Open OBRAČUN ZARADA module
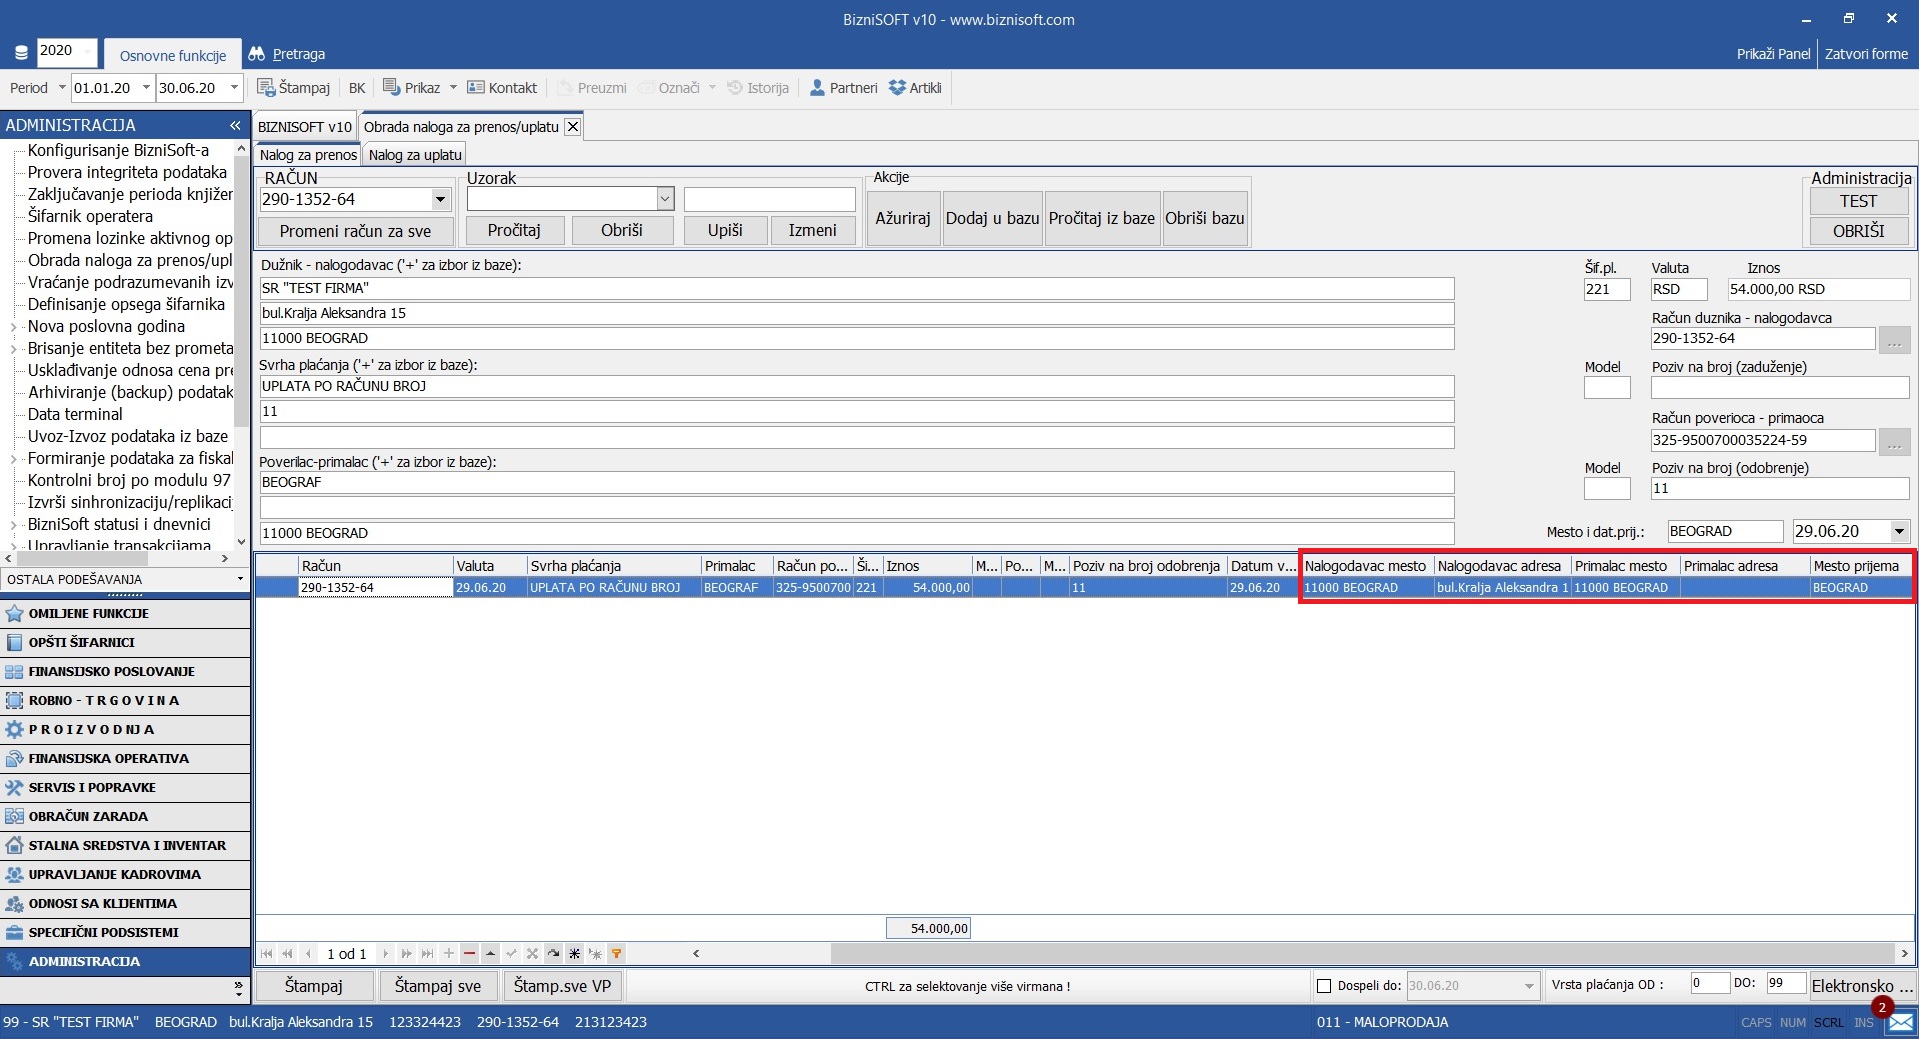The height and width of the screenshot is (1039, 1919). coord(125,816)
